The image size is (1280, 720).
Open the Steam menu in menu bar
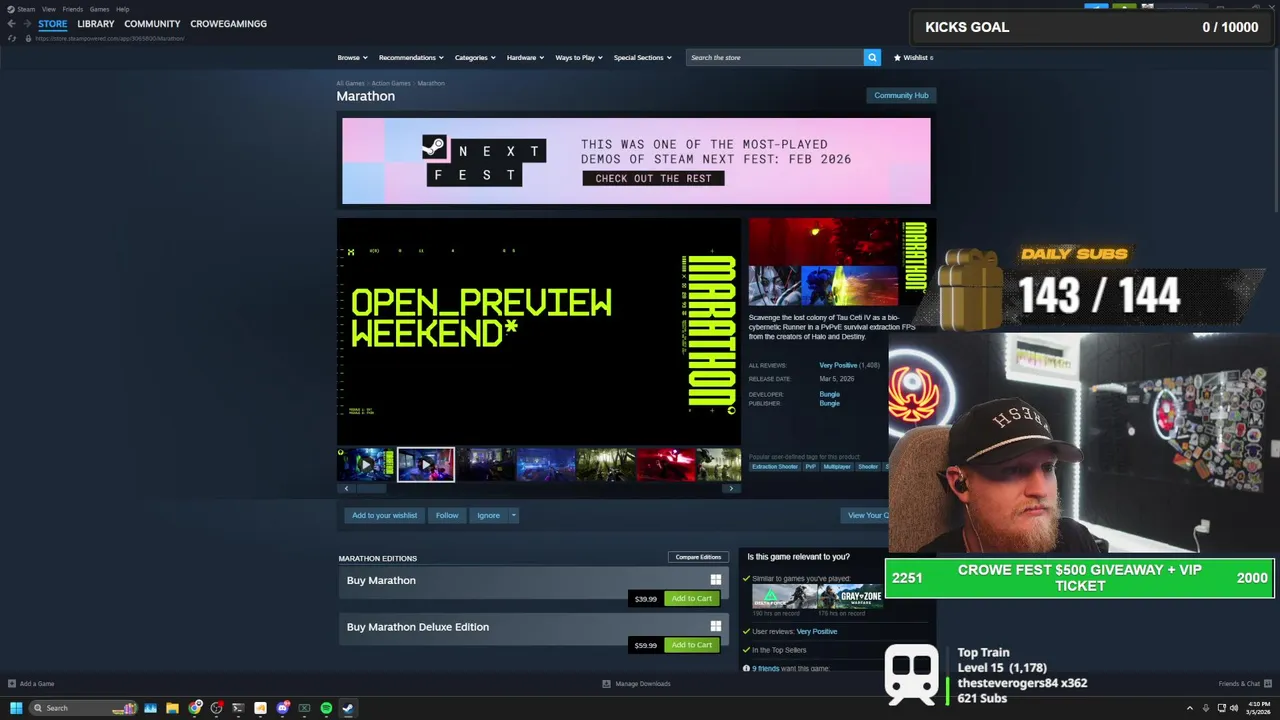point(26,9)
